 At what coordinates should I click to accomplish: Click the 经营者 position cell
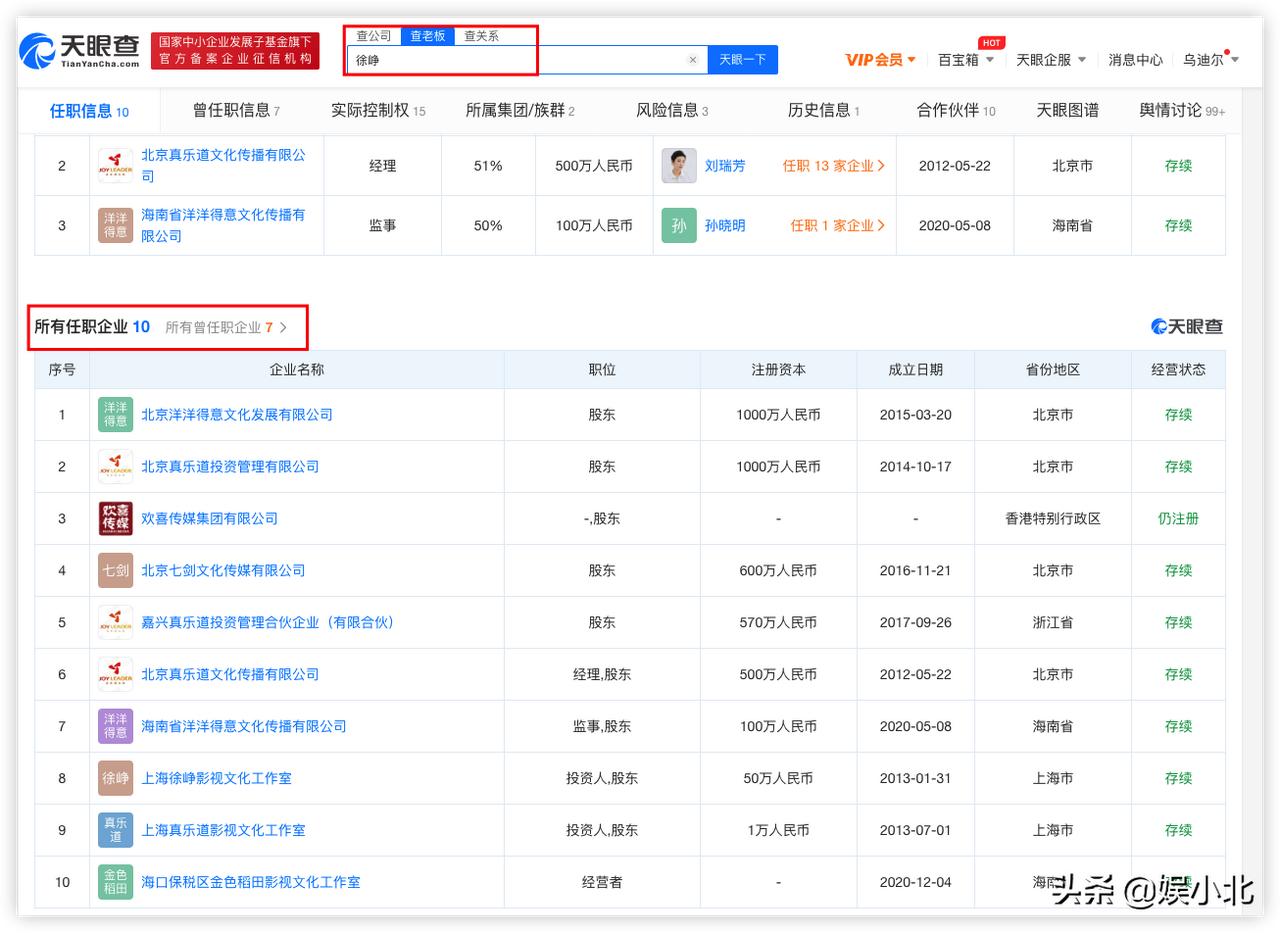pos(602,882)
